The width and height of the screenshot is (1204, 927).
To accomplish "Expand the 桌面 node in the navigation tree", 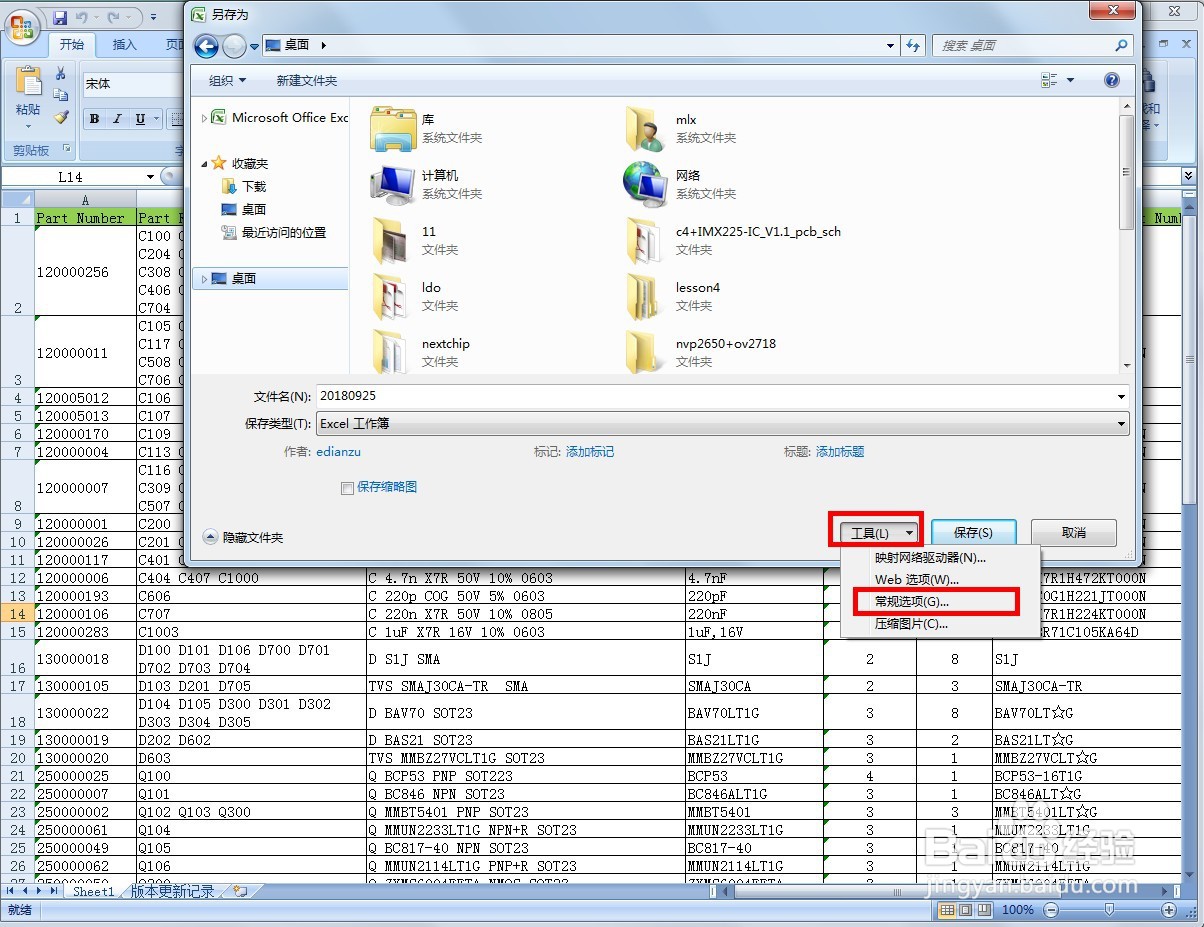I will (204, 279).
